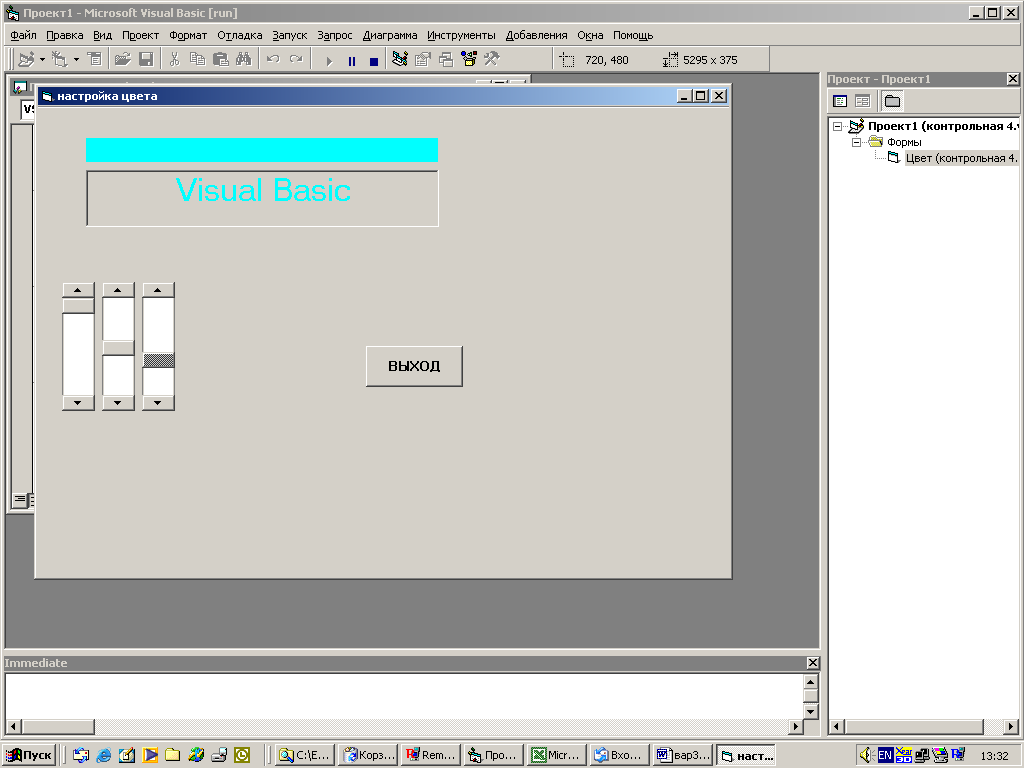Switch to the Micr... Excel taskbar button
The width and height of the screenshot is (1024, 768).
point(557,756)
